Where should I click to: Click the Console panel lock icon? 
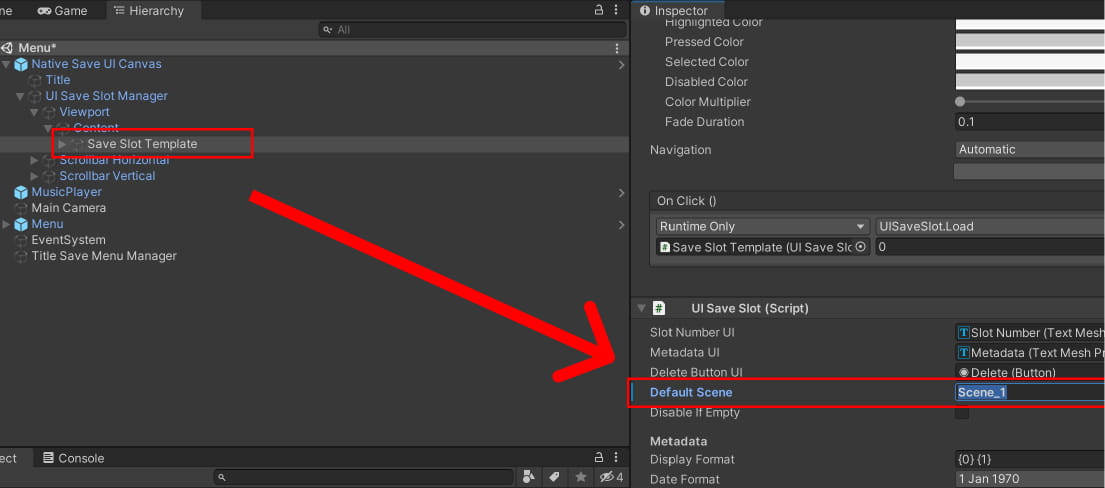[598, 458]
